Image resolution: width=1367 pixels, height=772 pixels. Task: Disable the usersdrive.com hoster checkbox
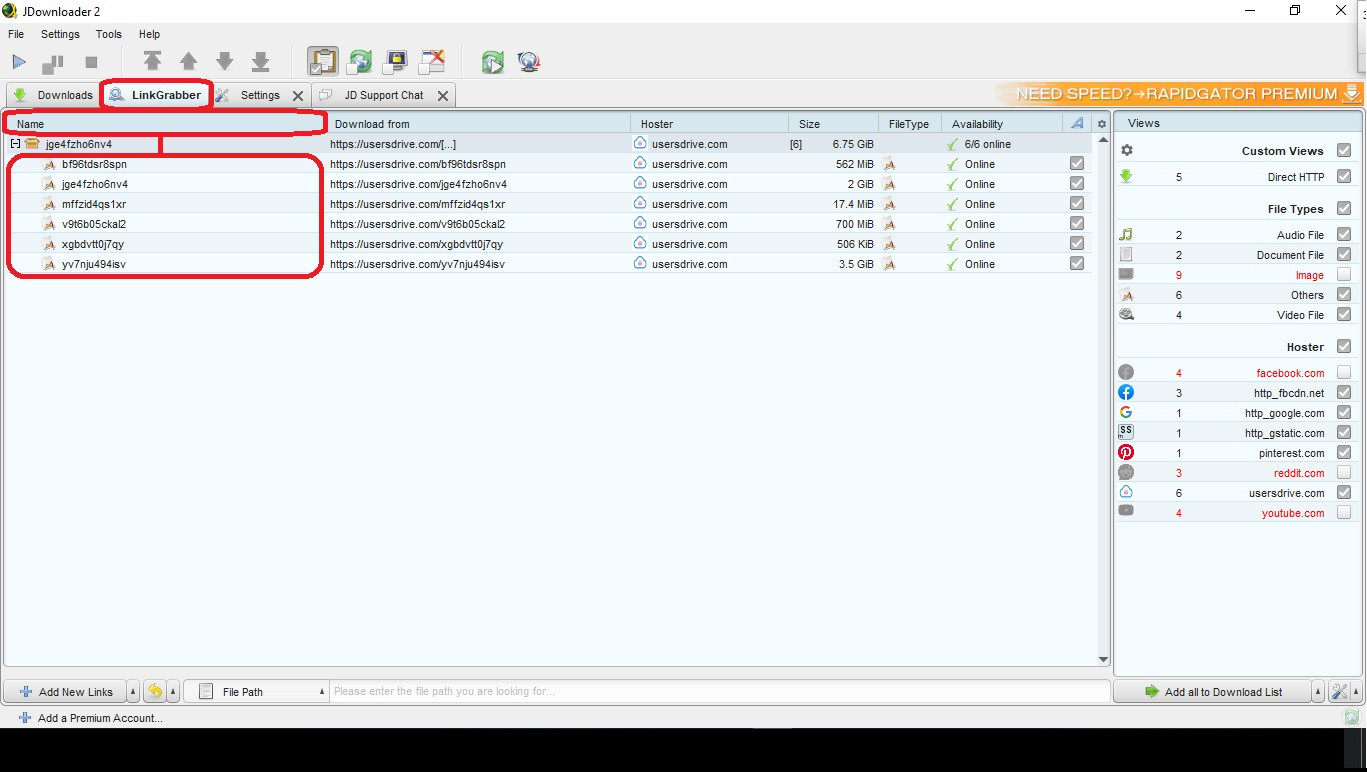(x=1344, y=493)
